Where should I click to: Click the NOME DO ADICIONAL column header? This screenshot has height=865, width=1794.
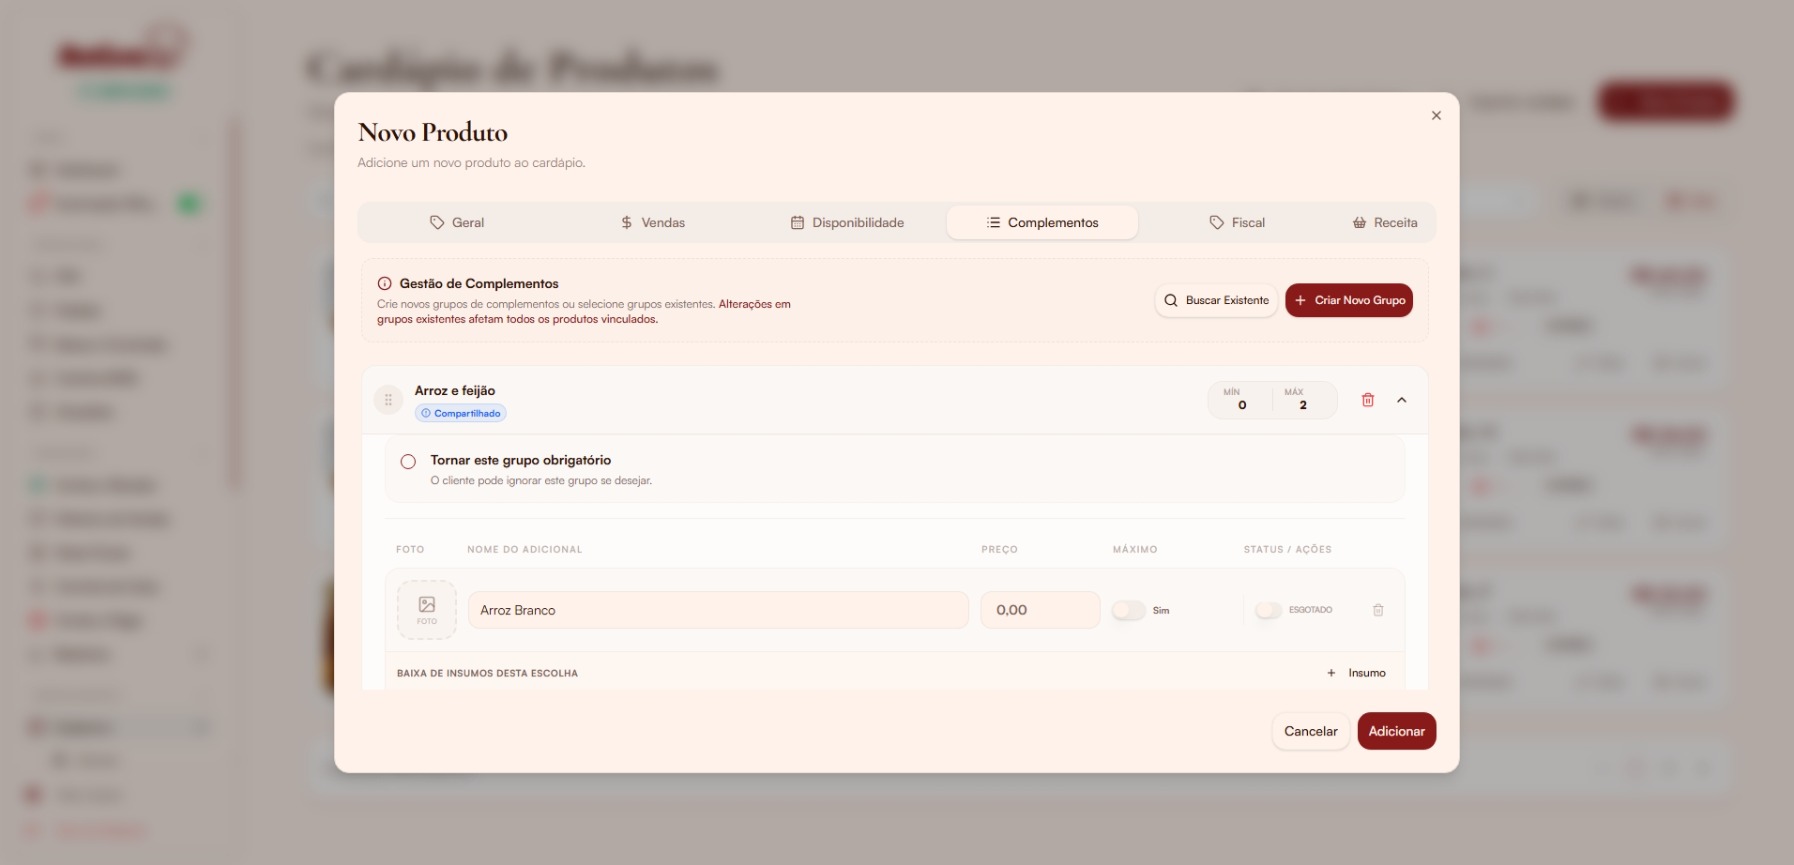[x=524, y=549]
